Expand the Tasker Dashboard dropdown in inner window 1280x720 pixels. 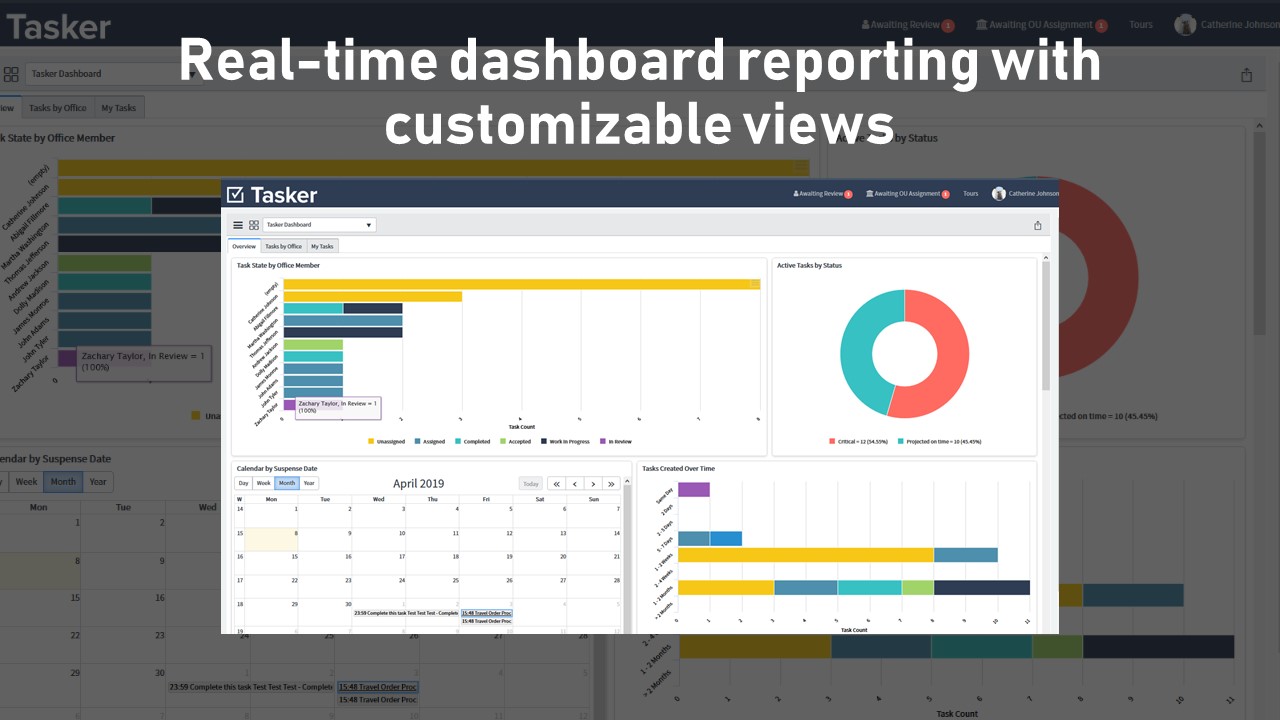coord(319,225)
